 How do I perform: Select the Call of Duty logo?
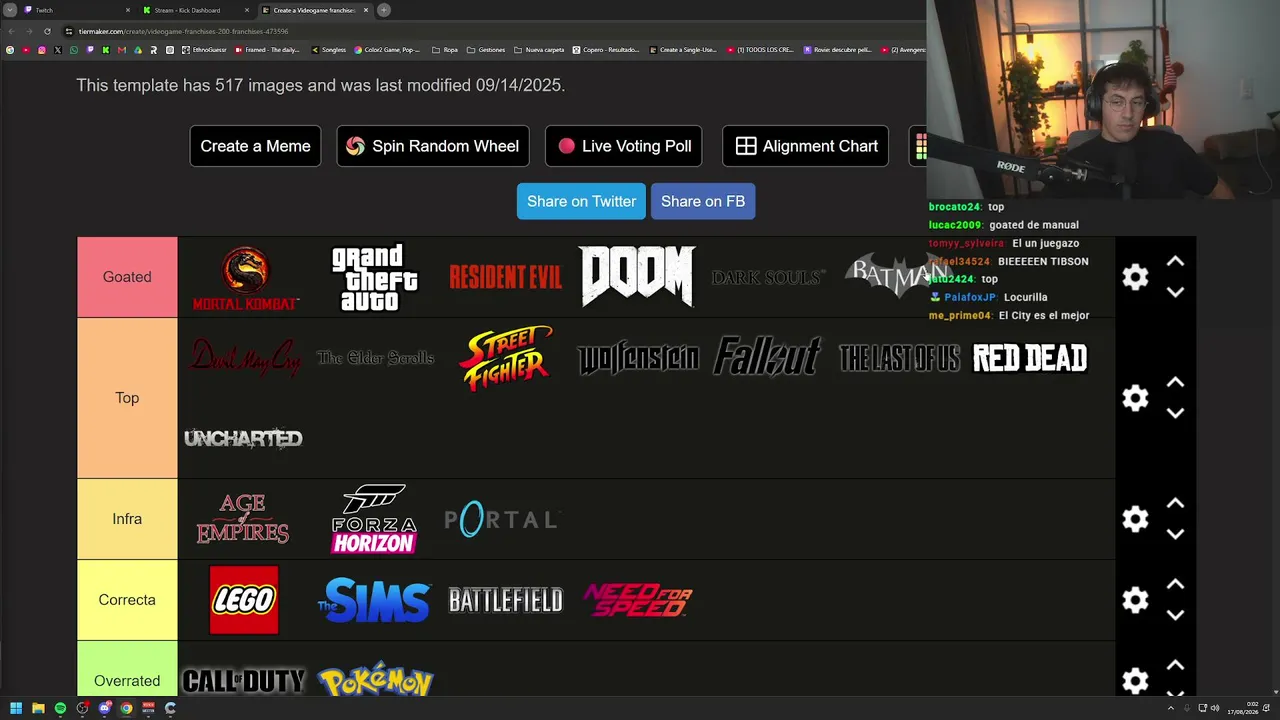pyautogui.click(x=244, y=681)
